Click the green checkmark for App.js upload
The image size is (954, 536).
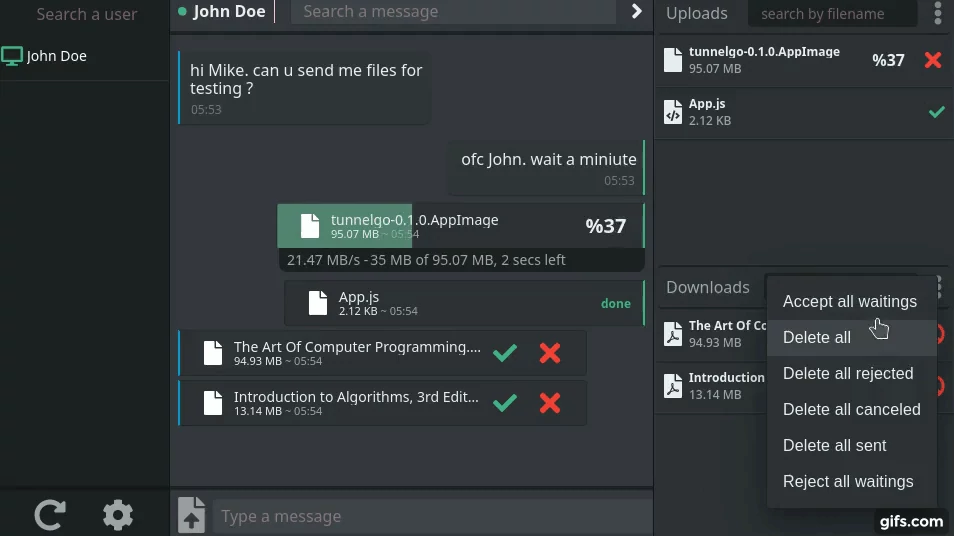click(x=936, y=112)
